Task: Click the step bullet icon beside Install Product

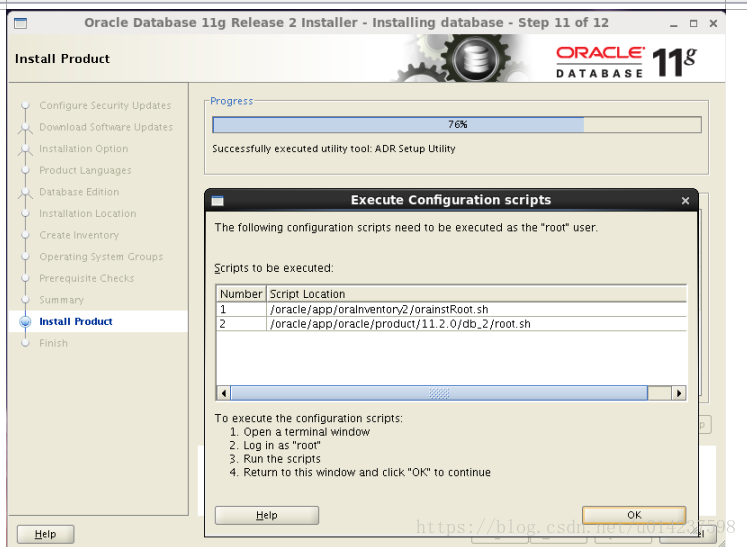Action: [25, 322]
